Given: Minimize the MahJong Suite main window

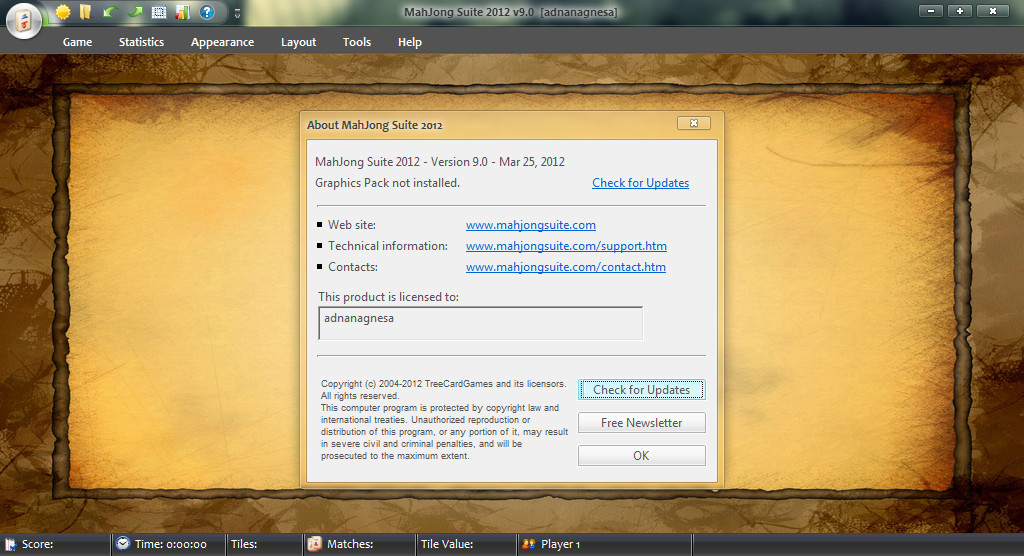Looking at the screenshot, I should (930, 11).
